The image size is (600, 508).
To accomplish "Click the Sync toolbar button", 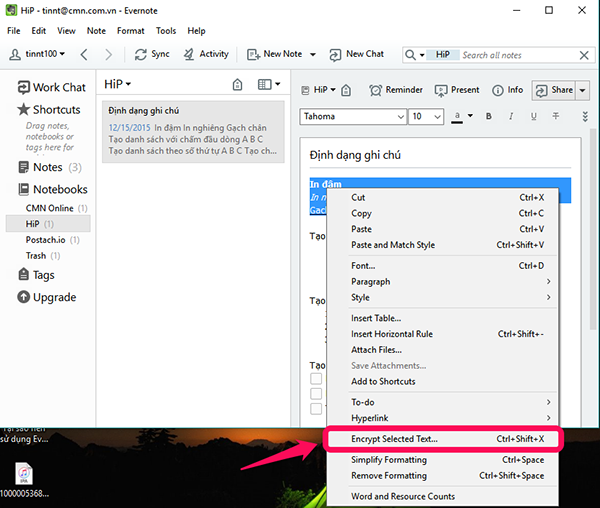I will coord(152,54).
